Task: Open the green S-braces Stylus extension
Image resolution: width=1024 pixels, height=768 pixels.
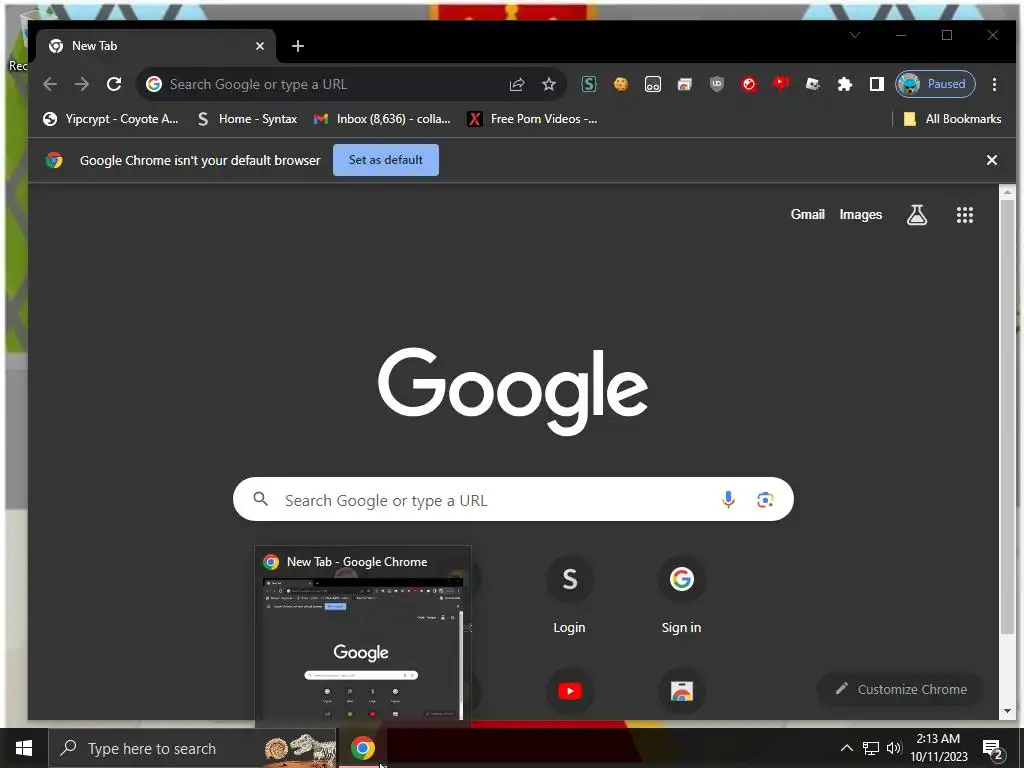Action: tap(589, 84)
